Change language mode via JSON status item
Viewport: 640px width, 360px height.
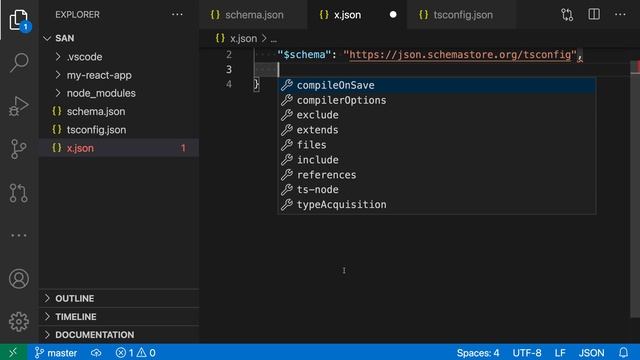[x=591, y=353]
